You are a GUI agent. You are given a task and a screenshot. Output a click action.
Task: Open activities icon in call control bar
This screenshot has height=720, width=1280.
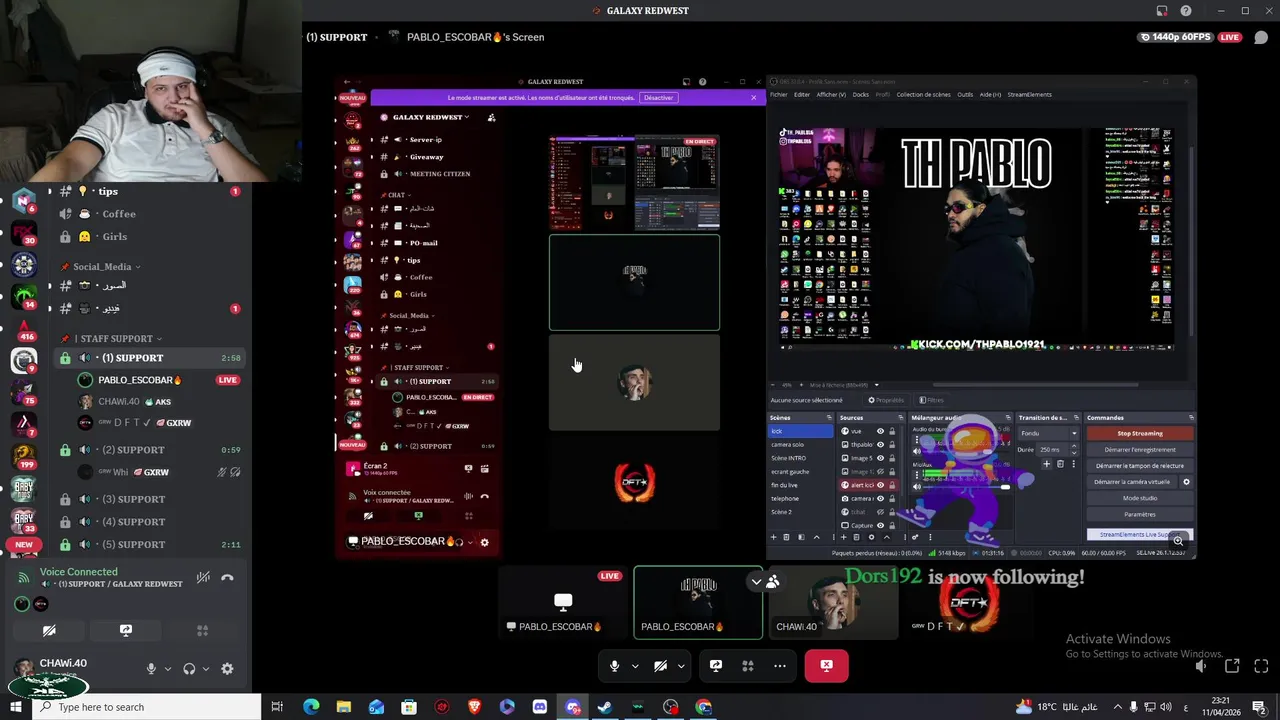pos(747,666)
